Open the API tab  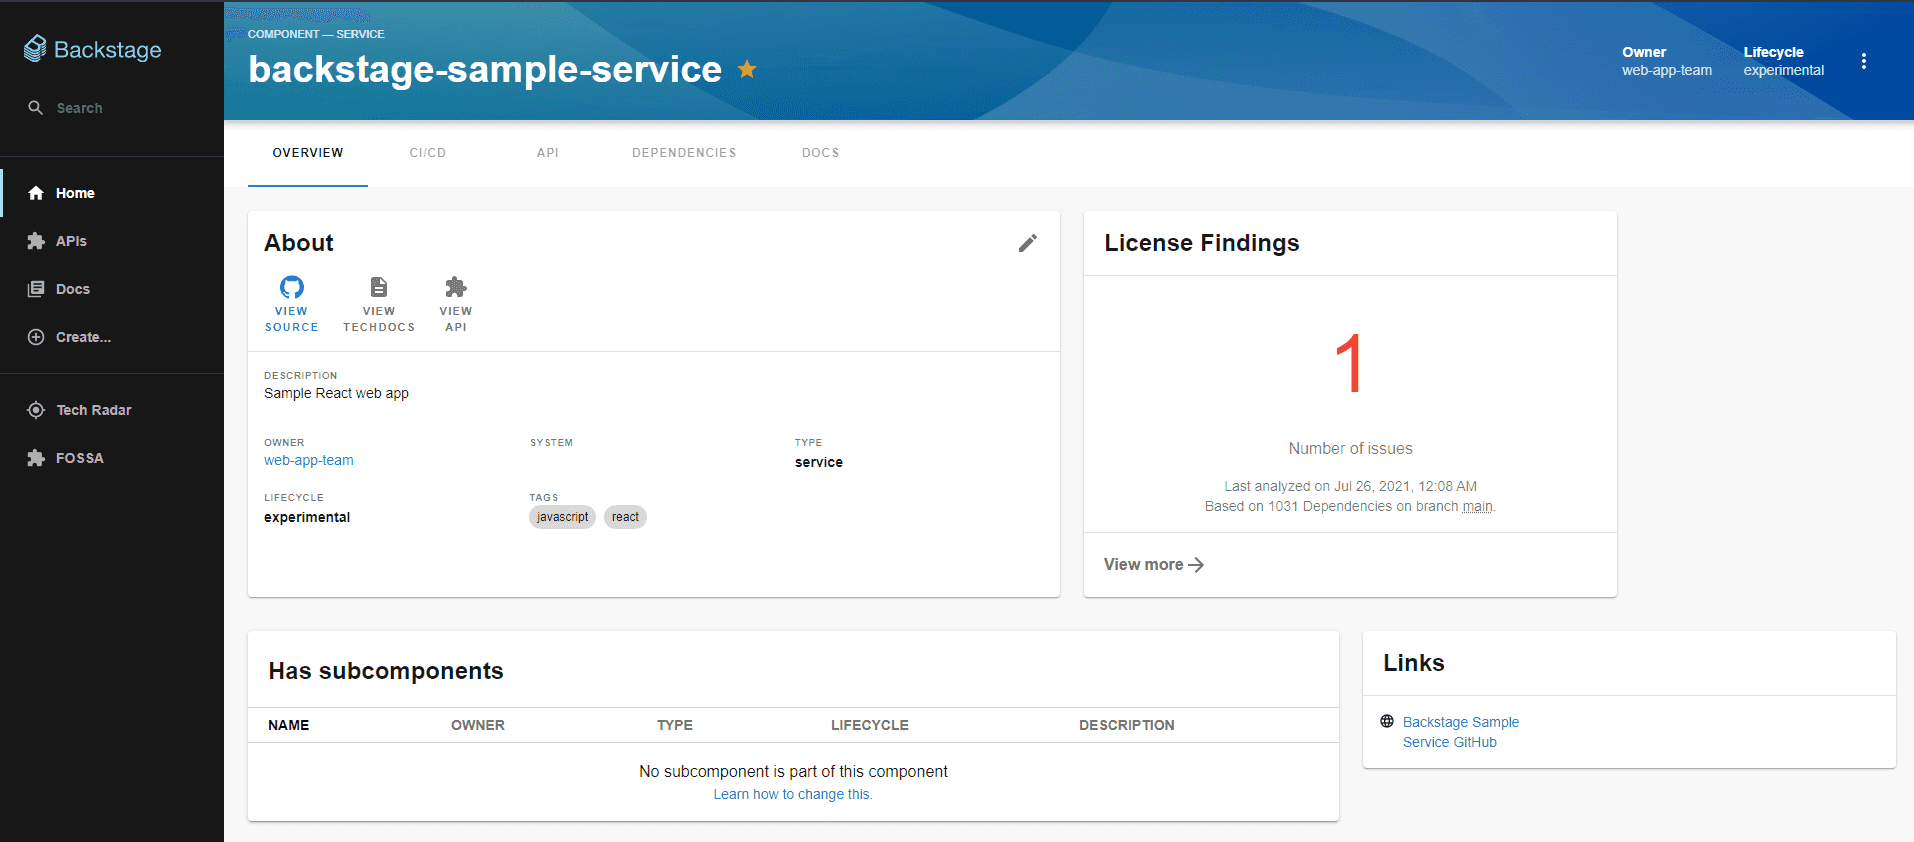(x=548, y=153)
